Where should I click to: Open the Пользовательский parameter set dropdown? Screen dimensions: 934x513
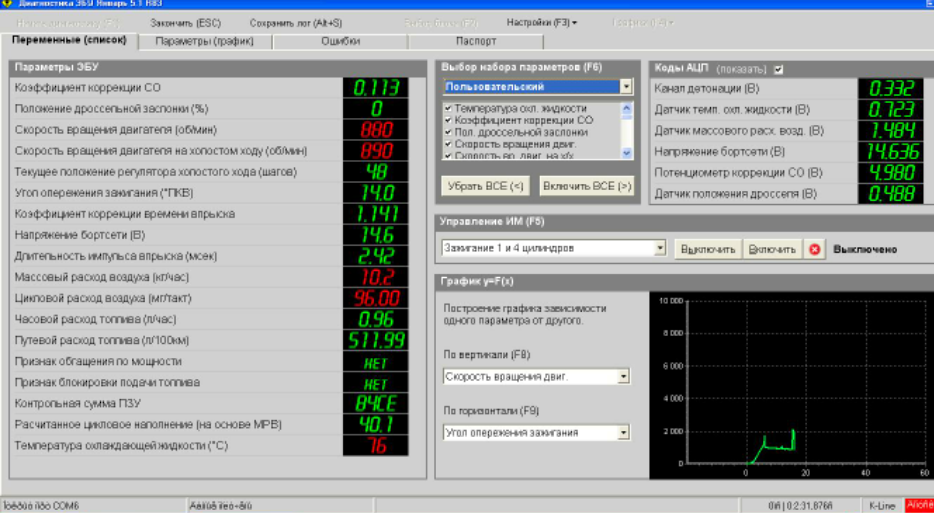coord(626,87)
